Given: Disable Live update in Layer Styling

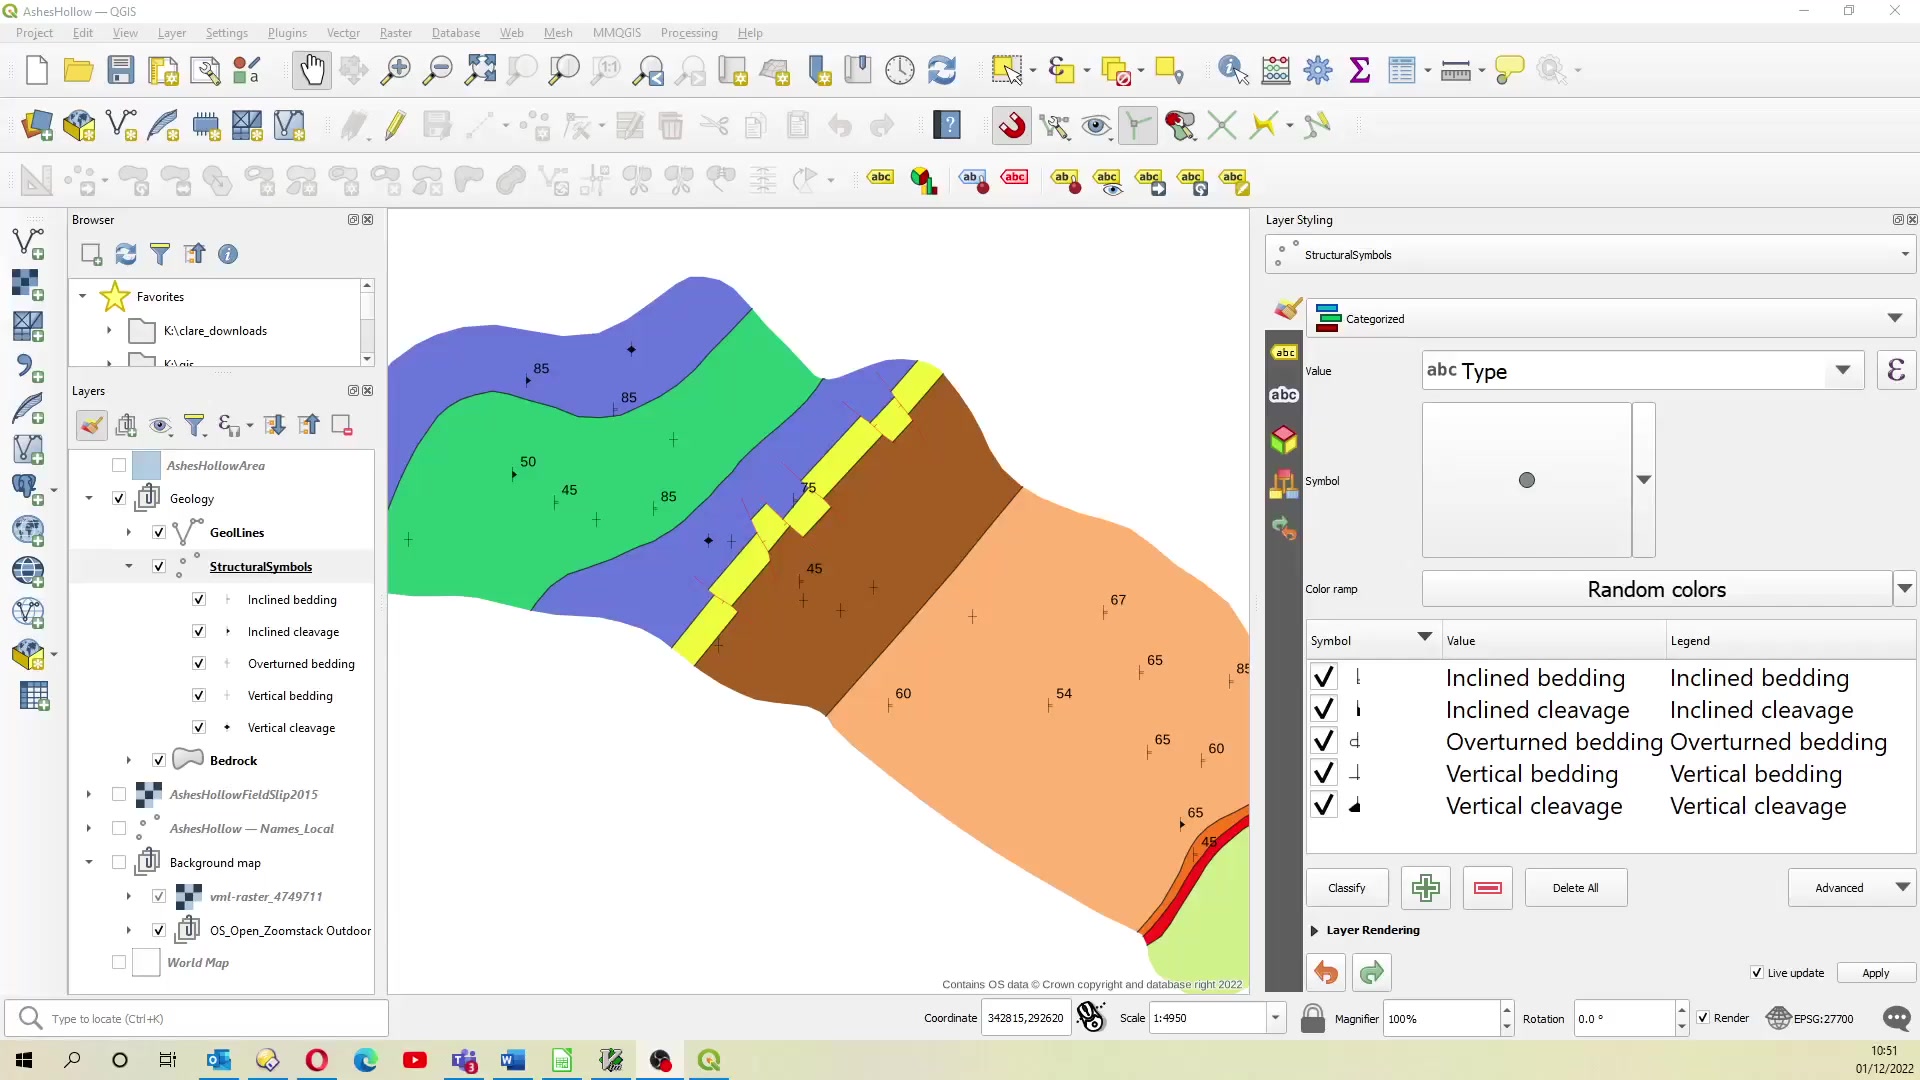Looking at the screenshot, I should [x=1756, y=972].
